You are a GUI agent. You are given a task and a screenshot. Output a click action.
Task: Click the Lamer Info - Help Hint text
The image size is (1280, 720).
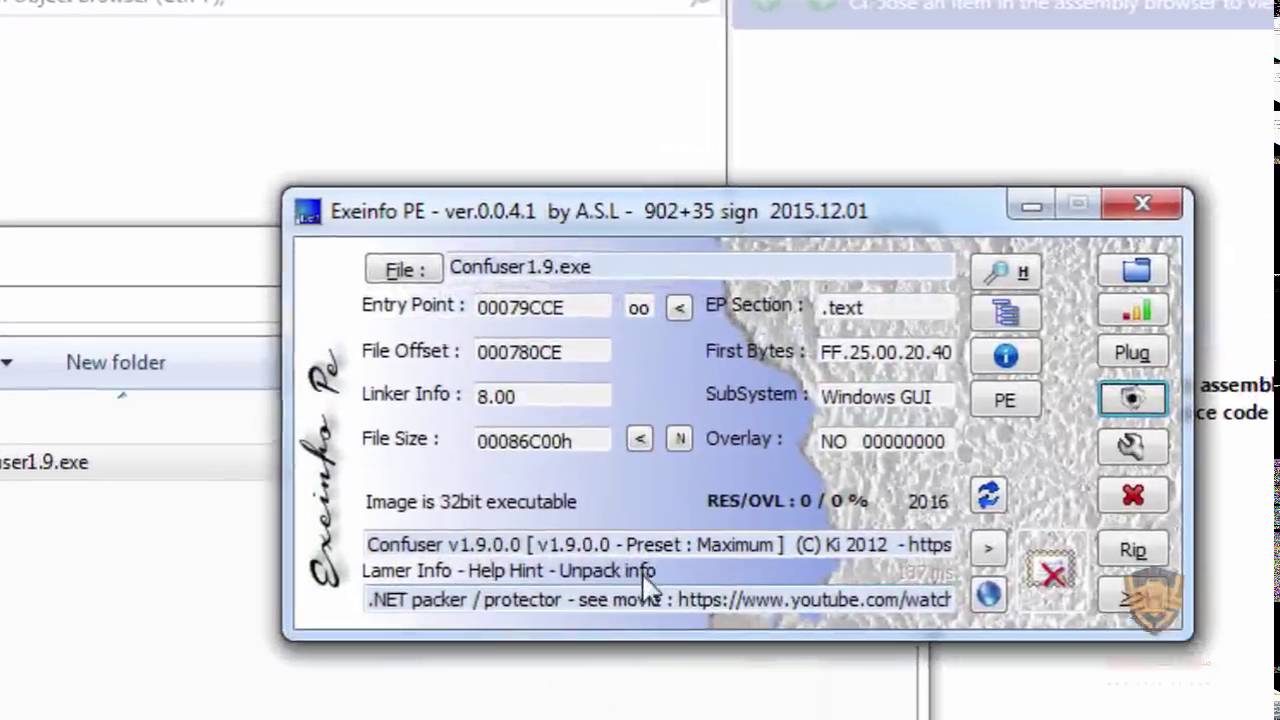[x=509, y=571]
